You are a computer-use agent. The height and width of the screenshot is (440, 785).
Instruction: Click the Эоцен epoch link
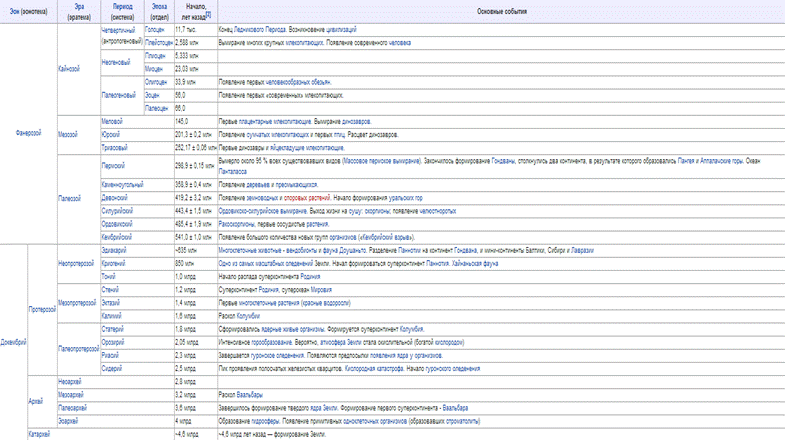point(152,95)
